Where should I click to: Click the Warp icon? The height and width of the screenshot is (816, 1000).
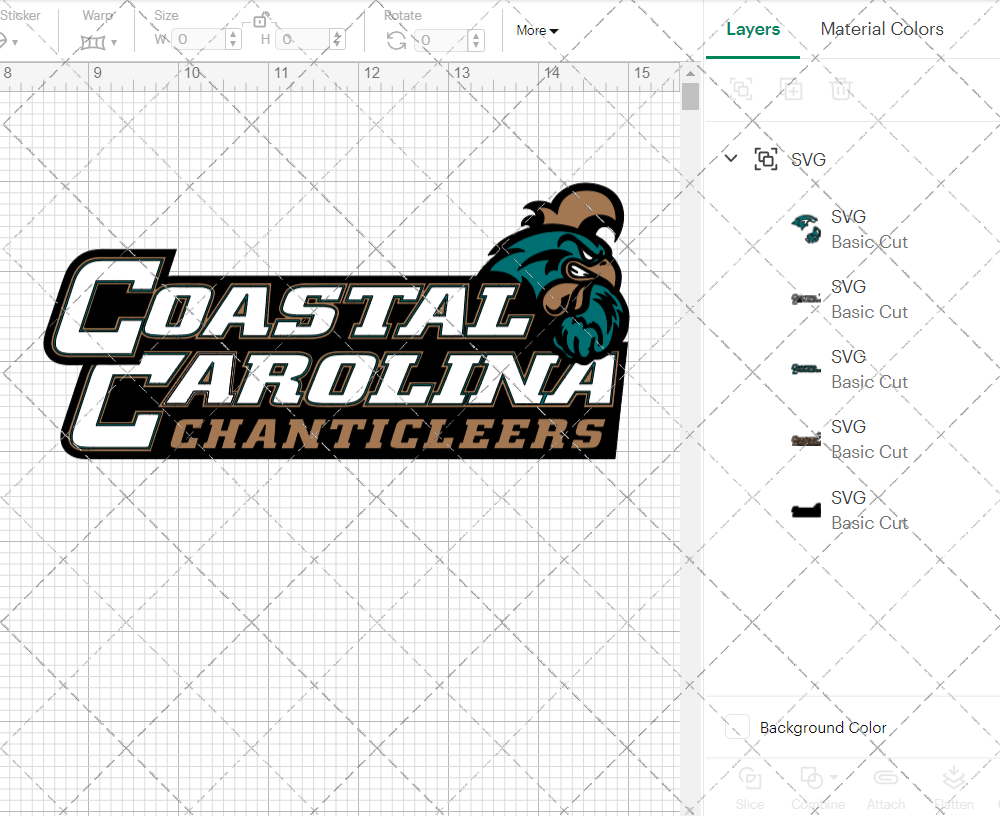(x=95, y=40)
